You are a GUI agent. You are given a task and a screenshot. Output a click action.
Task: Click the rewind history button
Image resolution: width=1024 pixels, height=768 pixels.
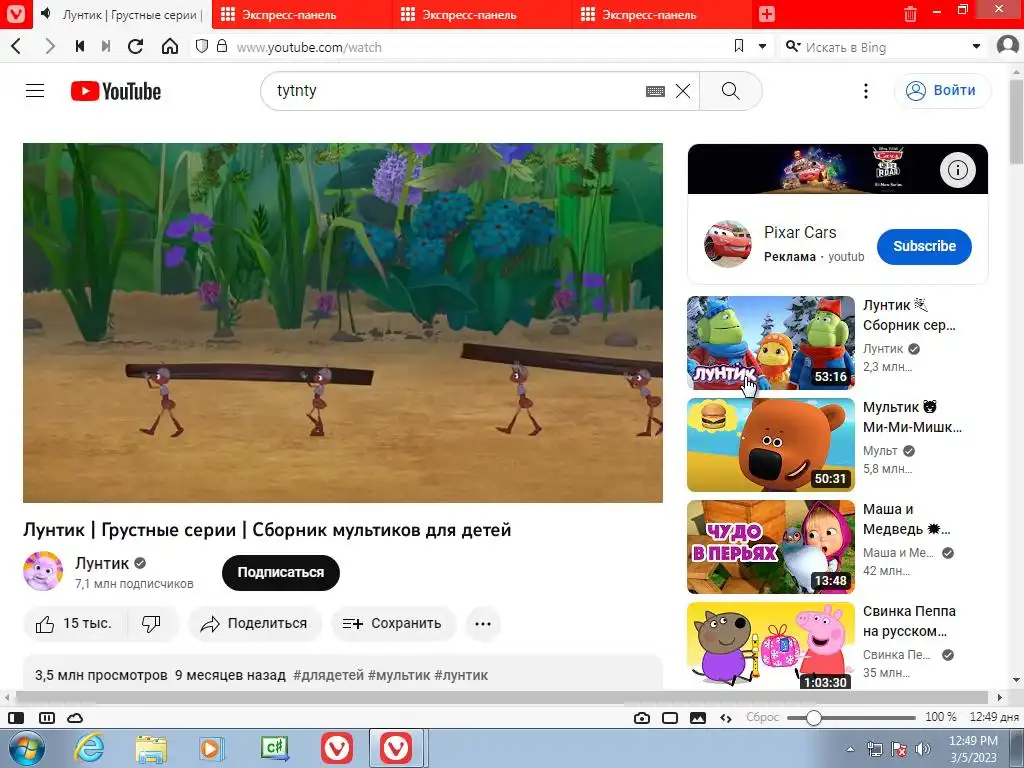[80, 46]
